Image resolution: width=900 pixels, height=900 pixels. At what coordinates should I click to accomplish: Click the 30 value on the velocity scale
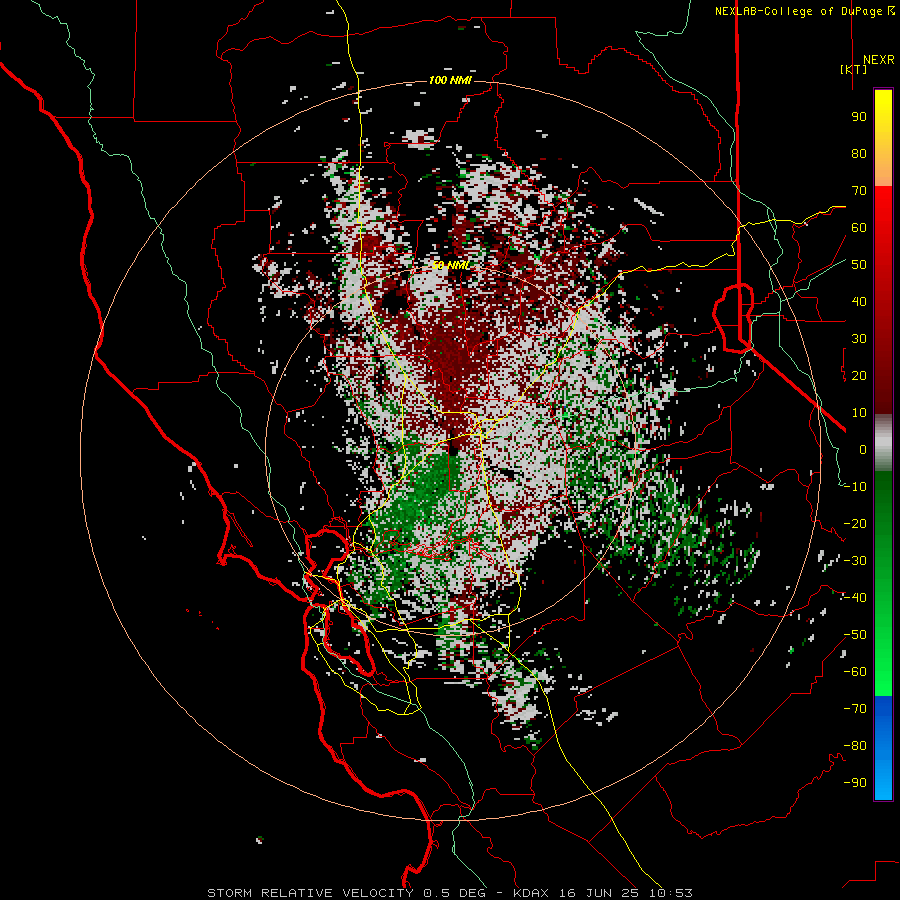(x=859, y=339)
